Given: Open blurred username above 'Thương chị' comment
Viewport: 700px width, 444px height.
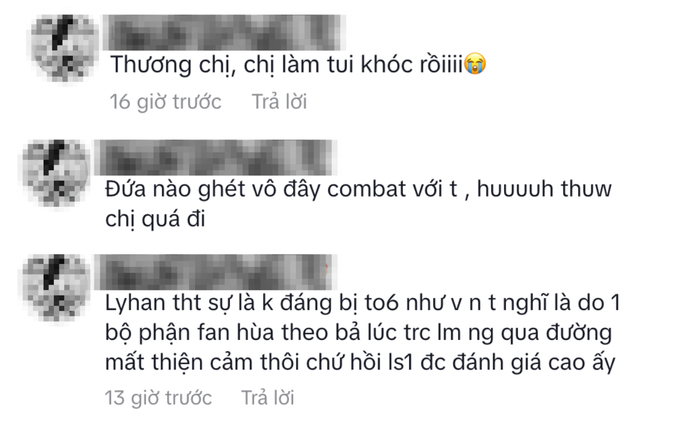Looking at the screenshot, I should point(222,32).
